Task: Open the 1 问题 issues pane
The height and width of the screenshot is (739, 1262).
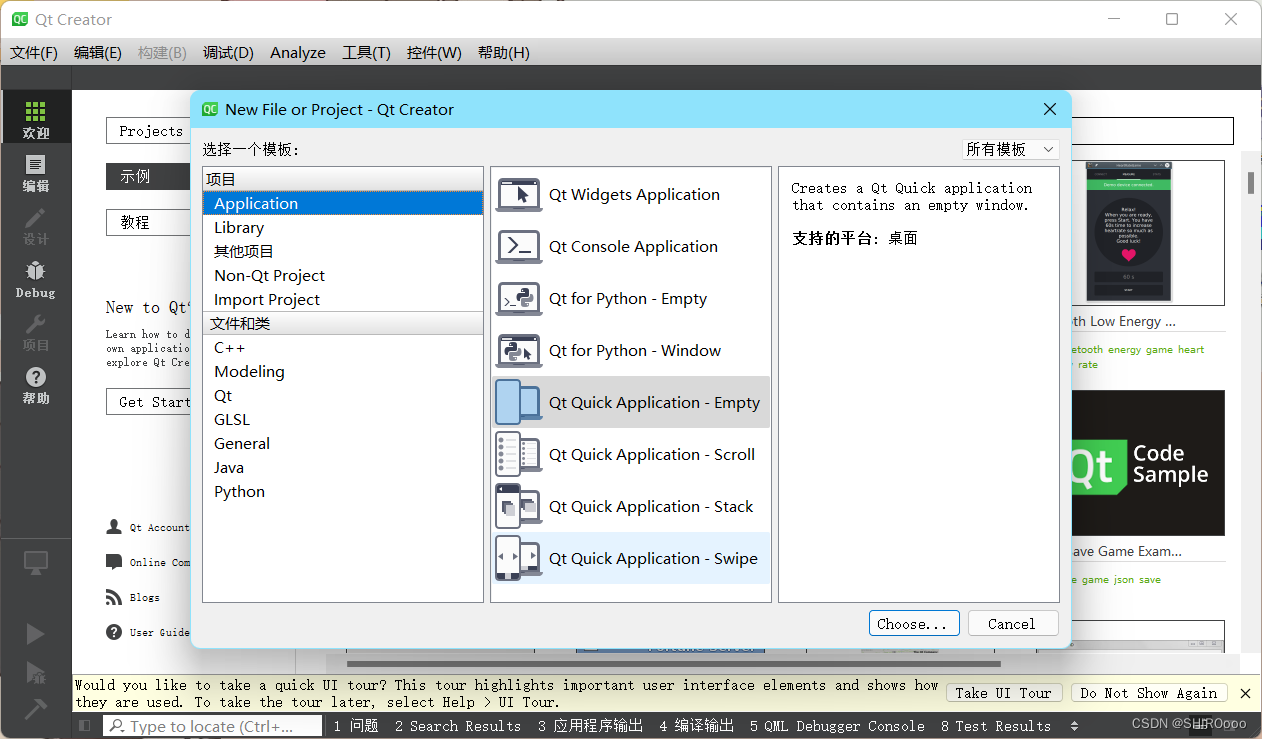Action: pyautogui.click(x=355, y=726)
